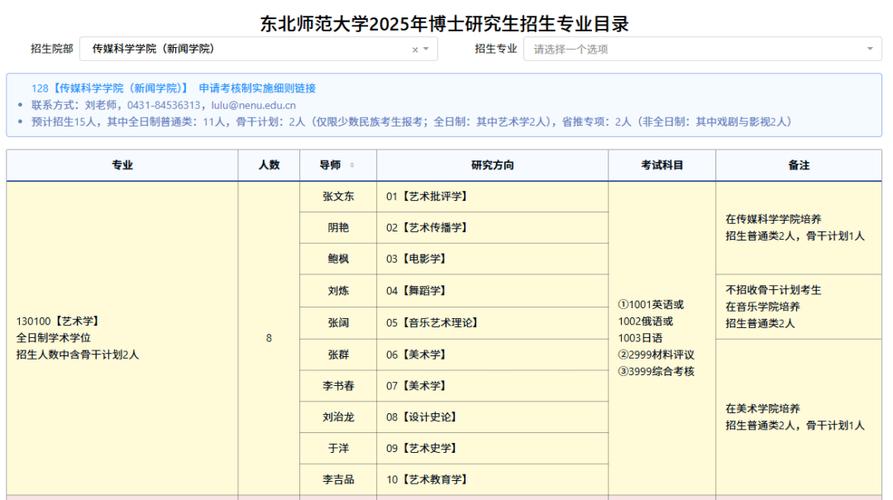Click the enrollment count 8 cell
This screenshot has height=500, width=893.
coord(269,338)
